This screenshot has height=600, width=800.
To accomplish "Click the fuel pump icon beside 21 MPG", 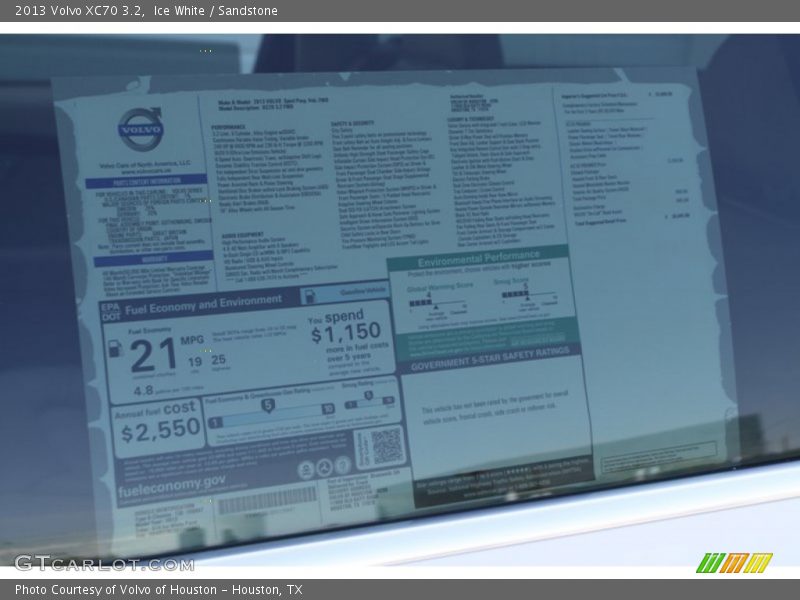I will pyautogui.click(x=115, y=348).
